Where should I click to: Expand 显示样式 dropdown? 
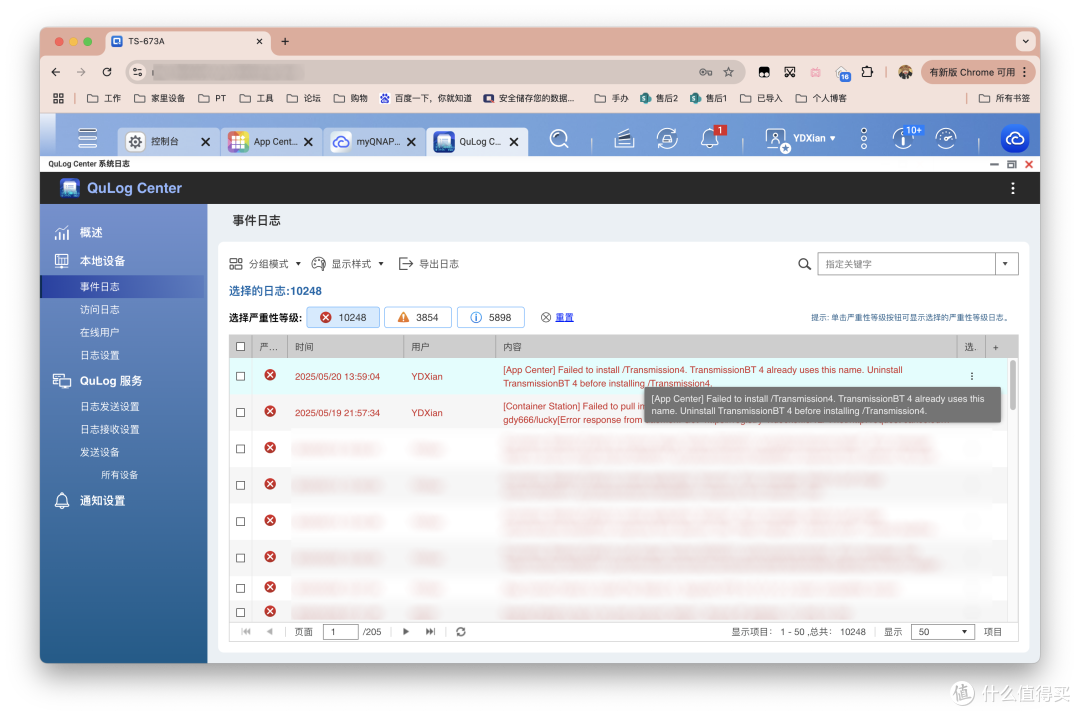coord(348,264)
